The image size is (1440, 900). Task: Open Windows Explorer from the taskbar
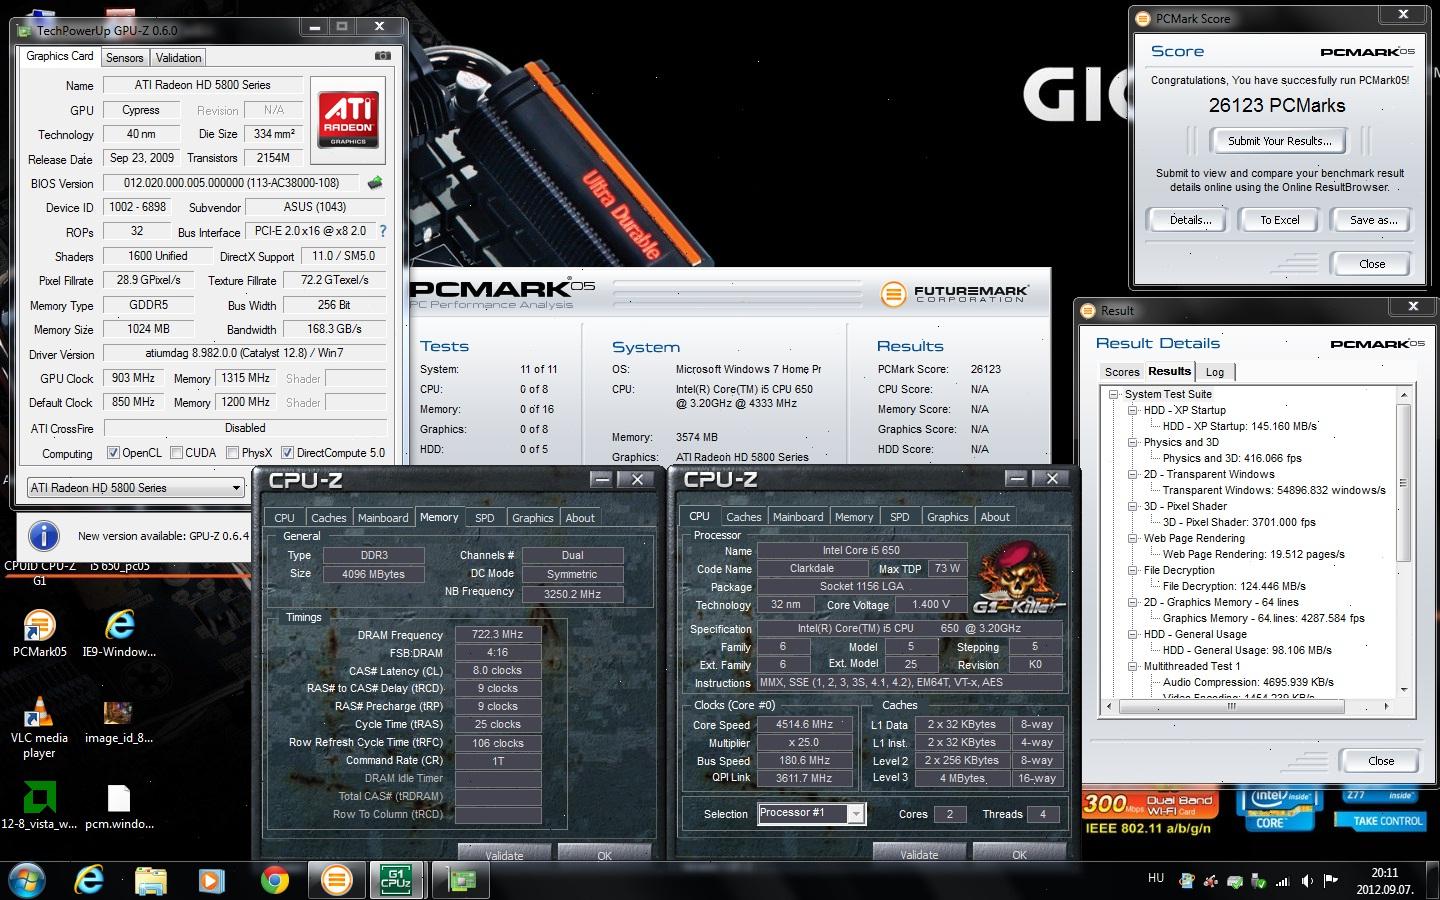tap(151, 880)
